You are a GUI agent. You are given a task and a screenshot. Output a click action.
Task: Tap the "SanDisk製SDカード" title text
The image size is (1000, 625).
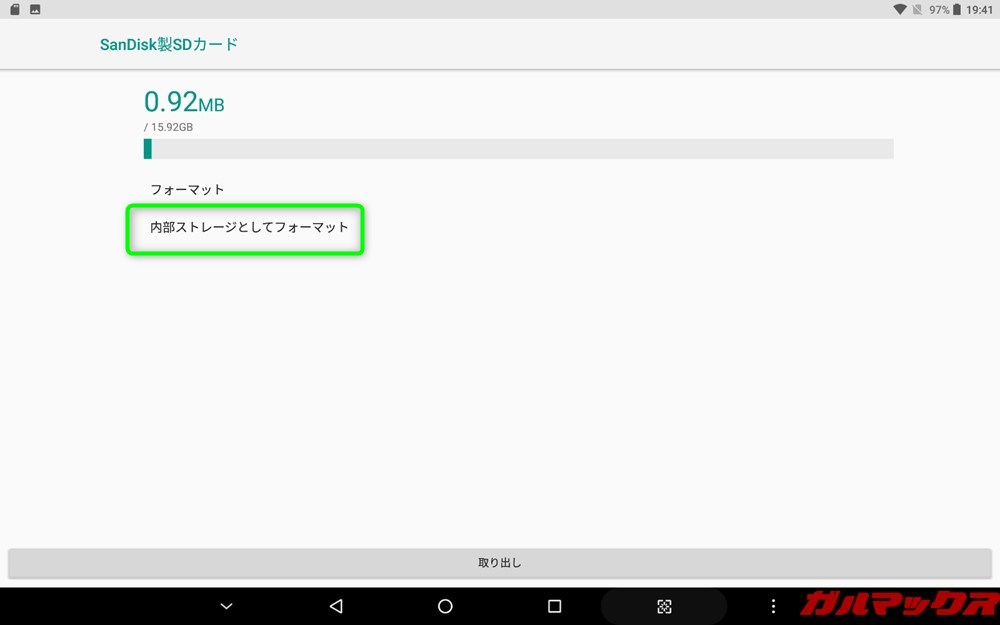[167, 44]
